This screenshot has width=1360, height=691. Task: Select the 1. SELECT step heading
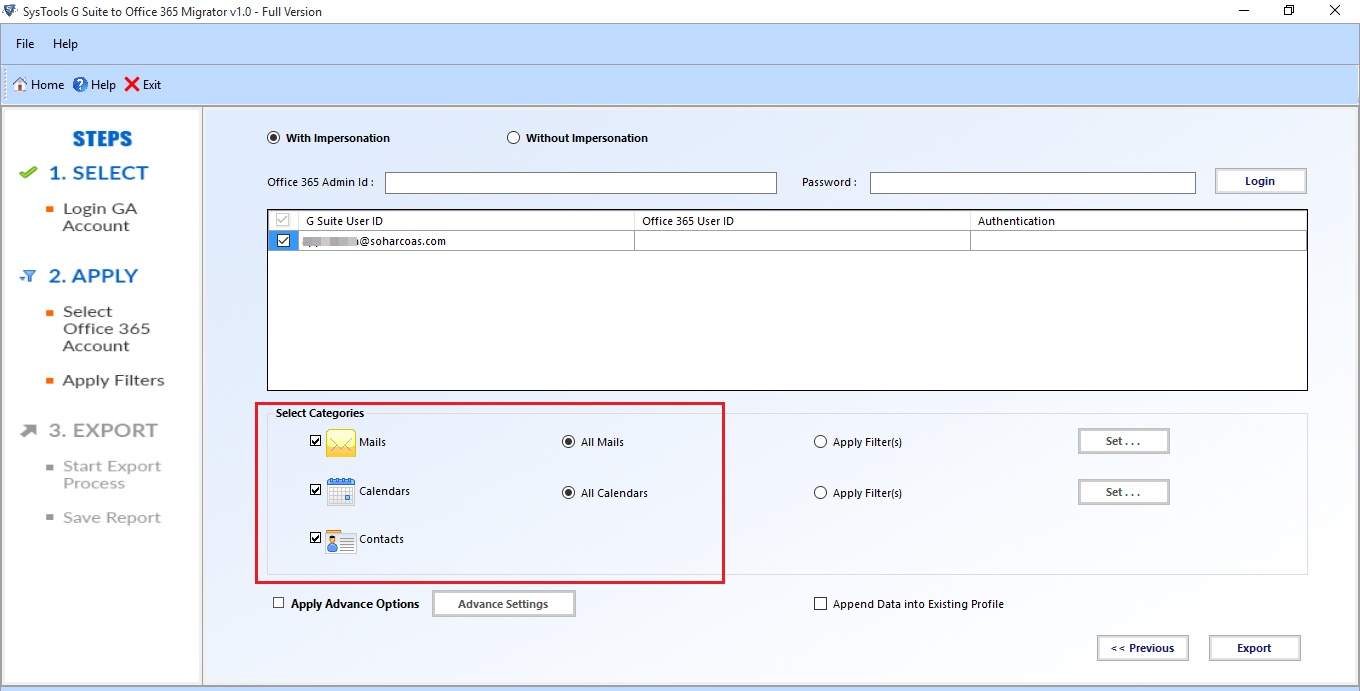tap(98, 173)
